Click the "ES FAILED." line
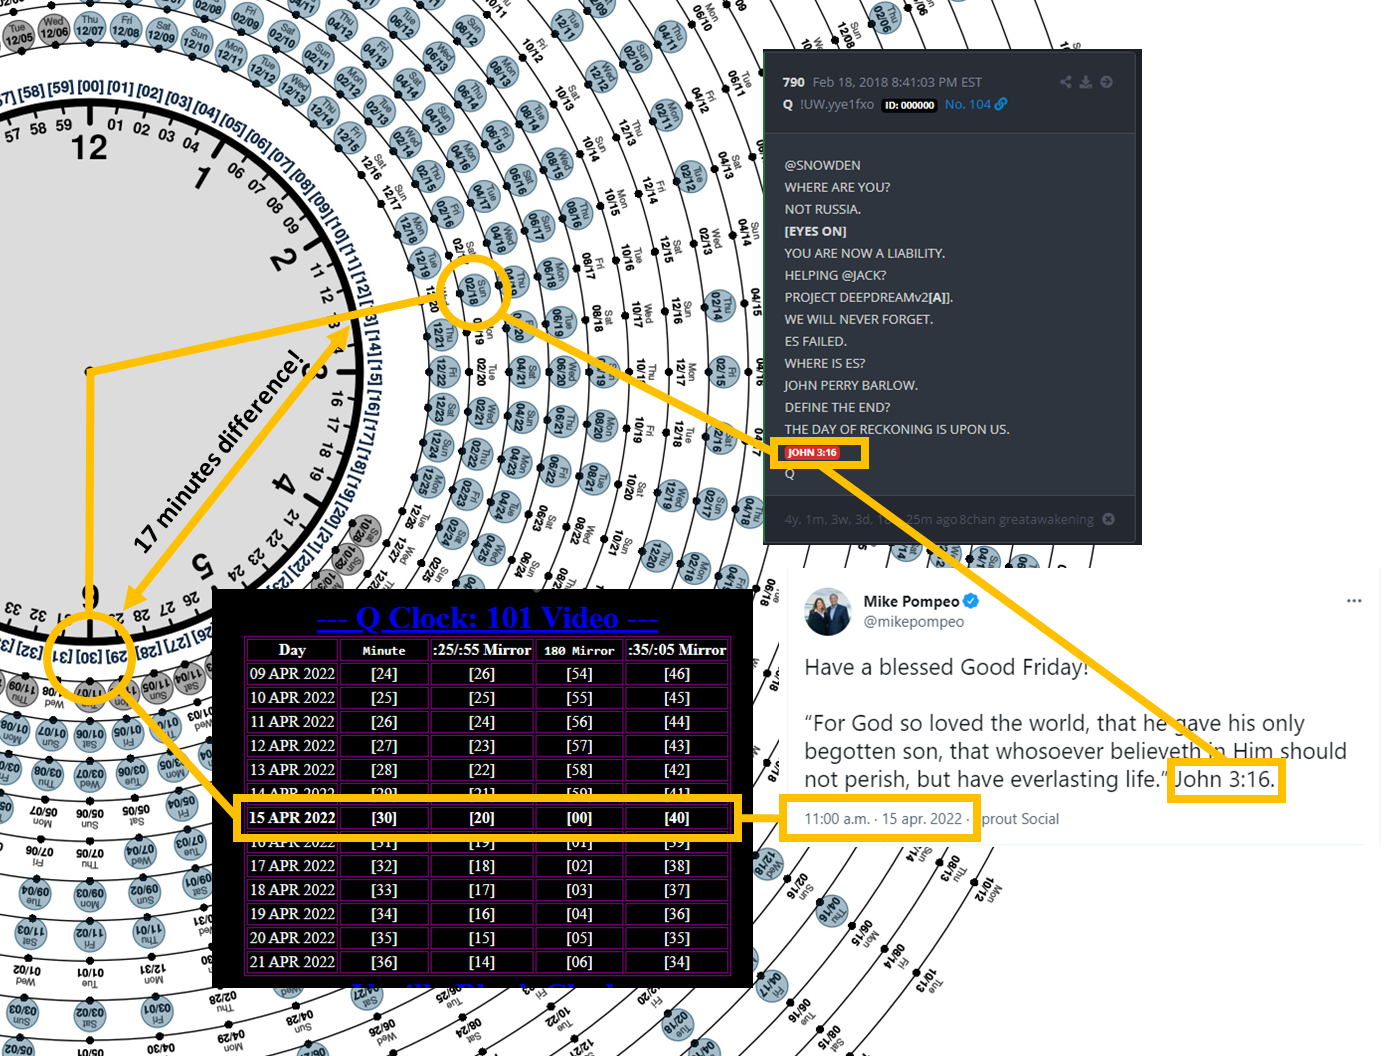This screenshot has width=1385, height=1056. [816, 341]
